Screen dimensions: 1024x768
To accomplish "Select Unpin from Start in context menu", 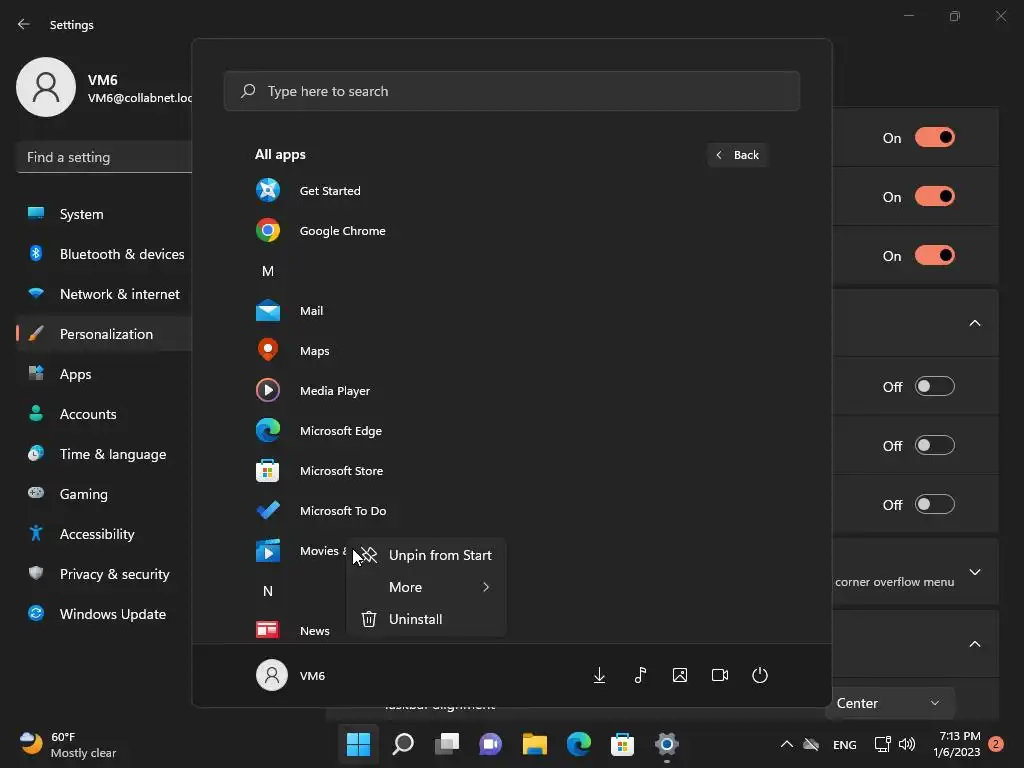I will click(x=426, y=555).
